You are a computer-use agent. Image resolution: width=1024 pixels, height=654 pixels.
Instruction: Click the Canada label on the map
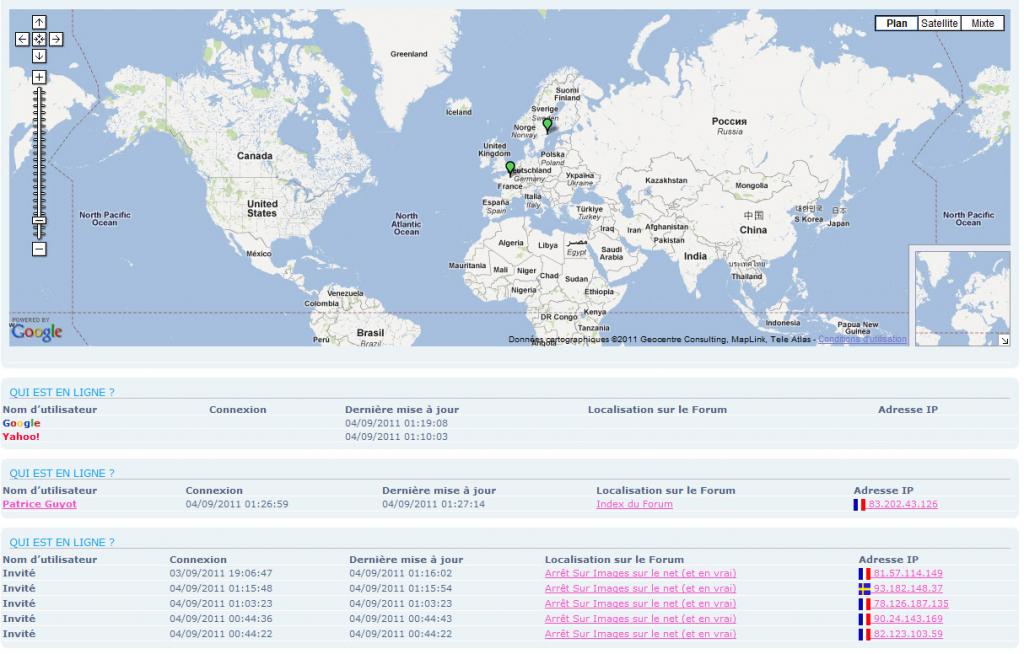pyautogui.click(x=255, y=156)
